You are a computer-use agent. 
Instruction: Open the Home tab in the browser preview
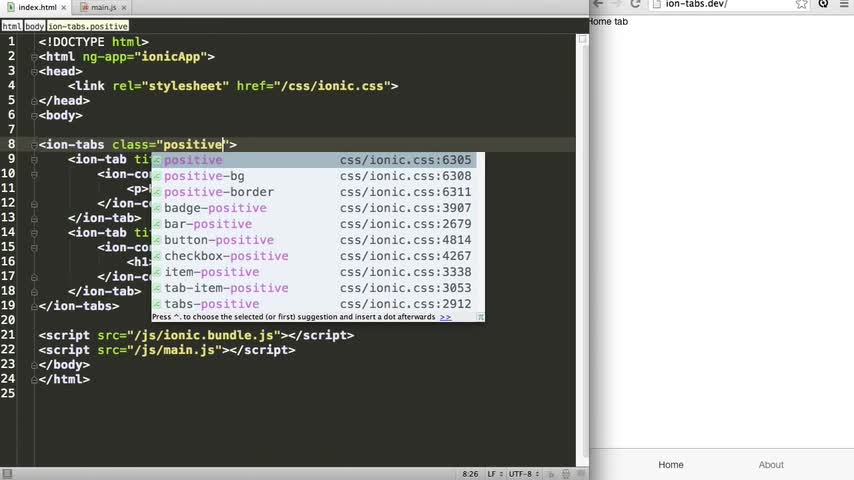coord(670,465)
